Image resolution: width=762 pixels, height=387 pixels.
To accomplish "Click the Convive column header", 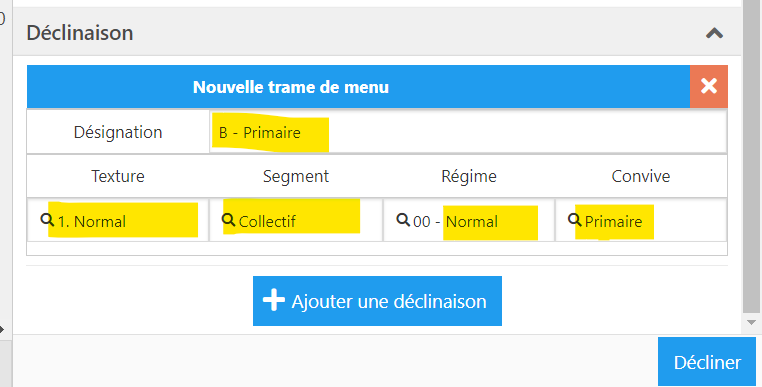I will [641, 176].
